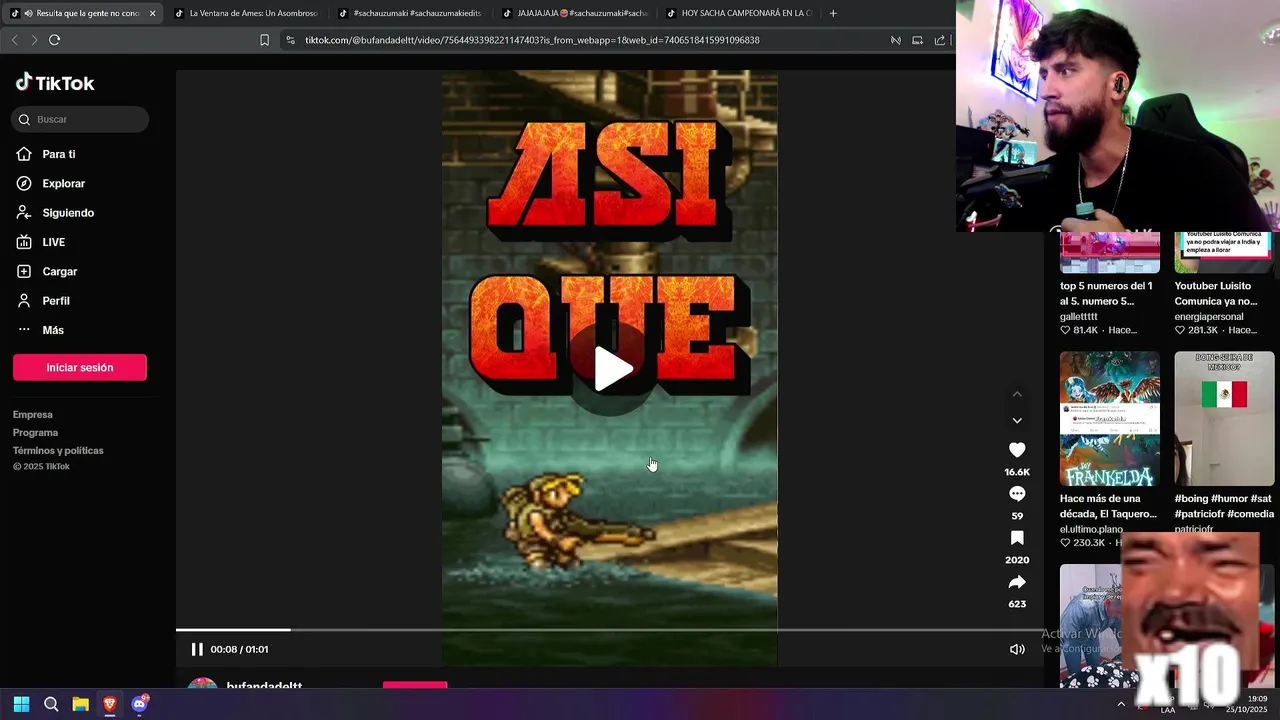Open Términos y políticas link

tap(58, 450)
